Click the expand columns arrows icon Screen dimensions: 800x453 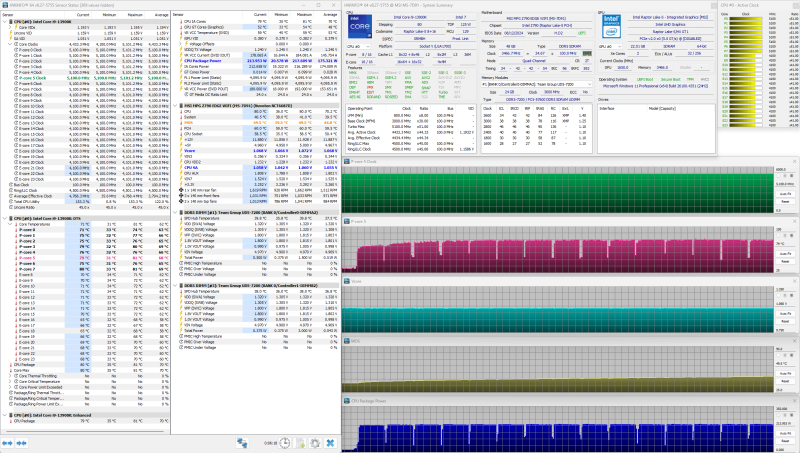coord(8,443)
